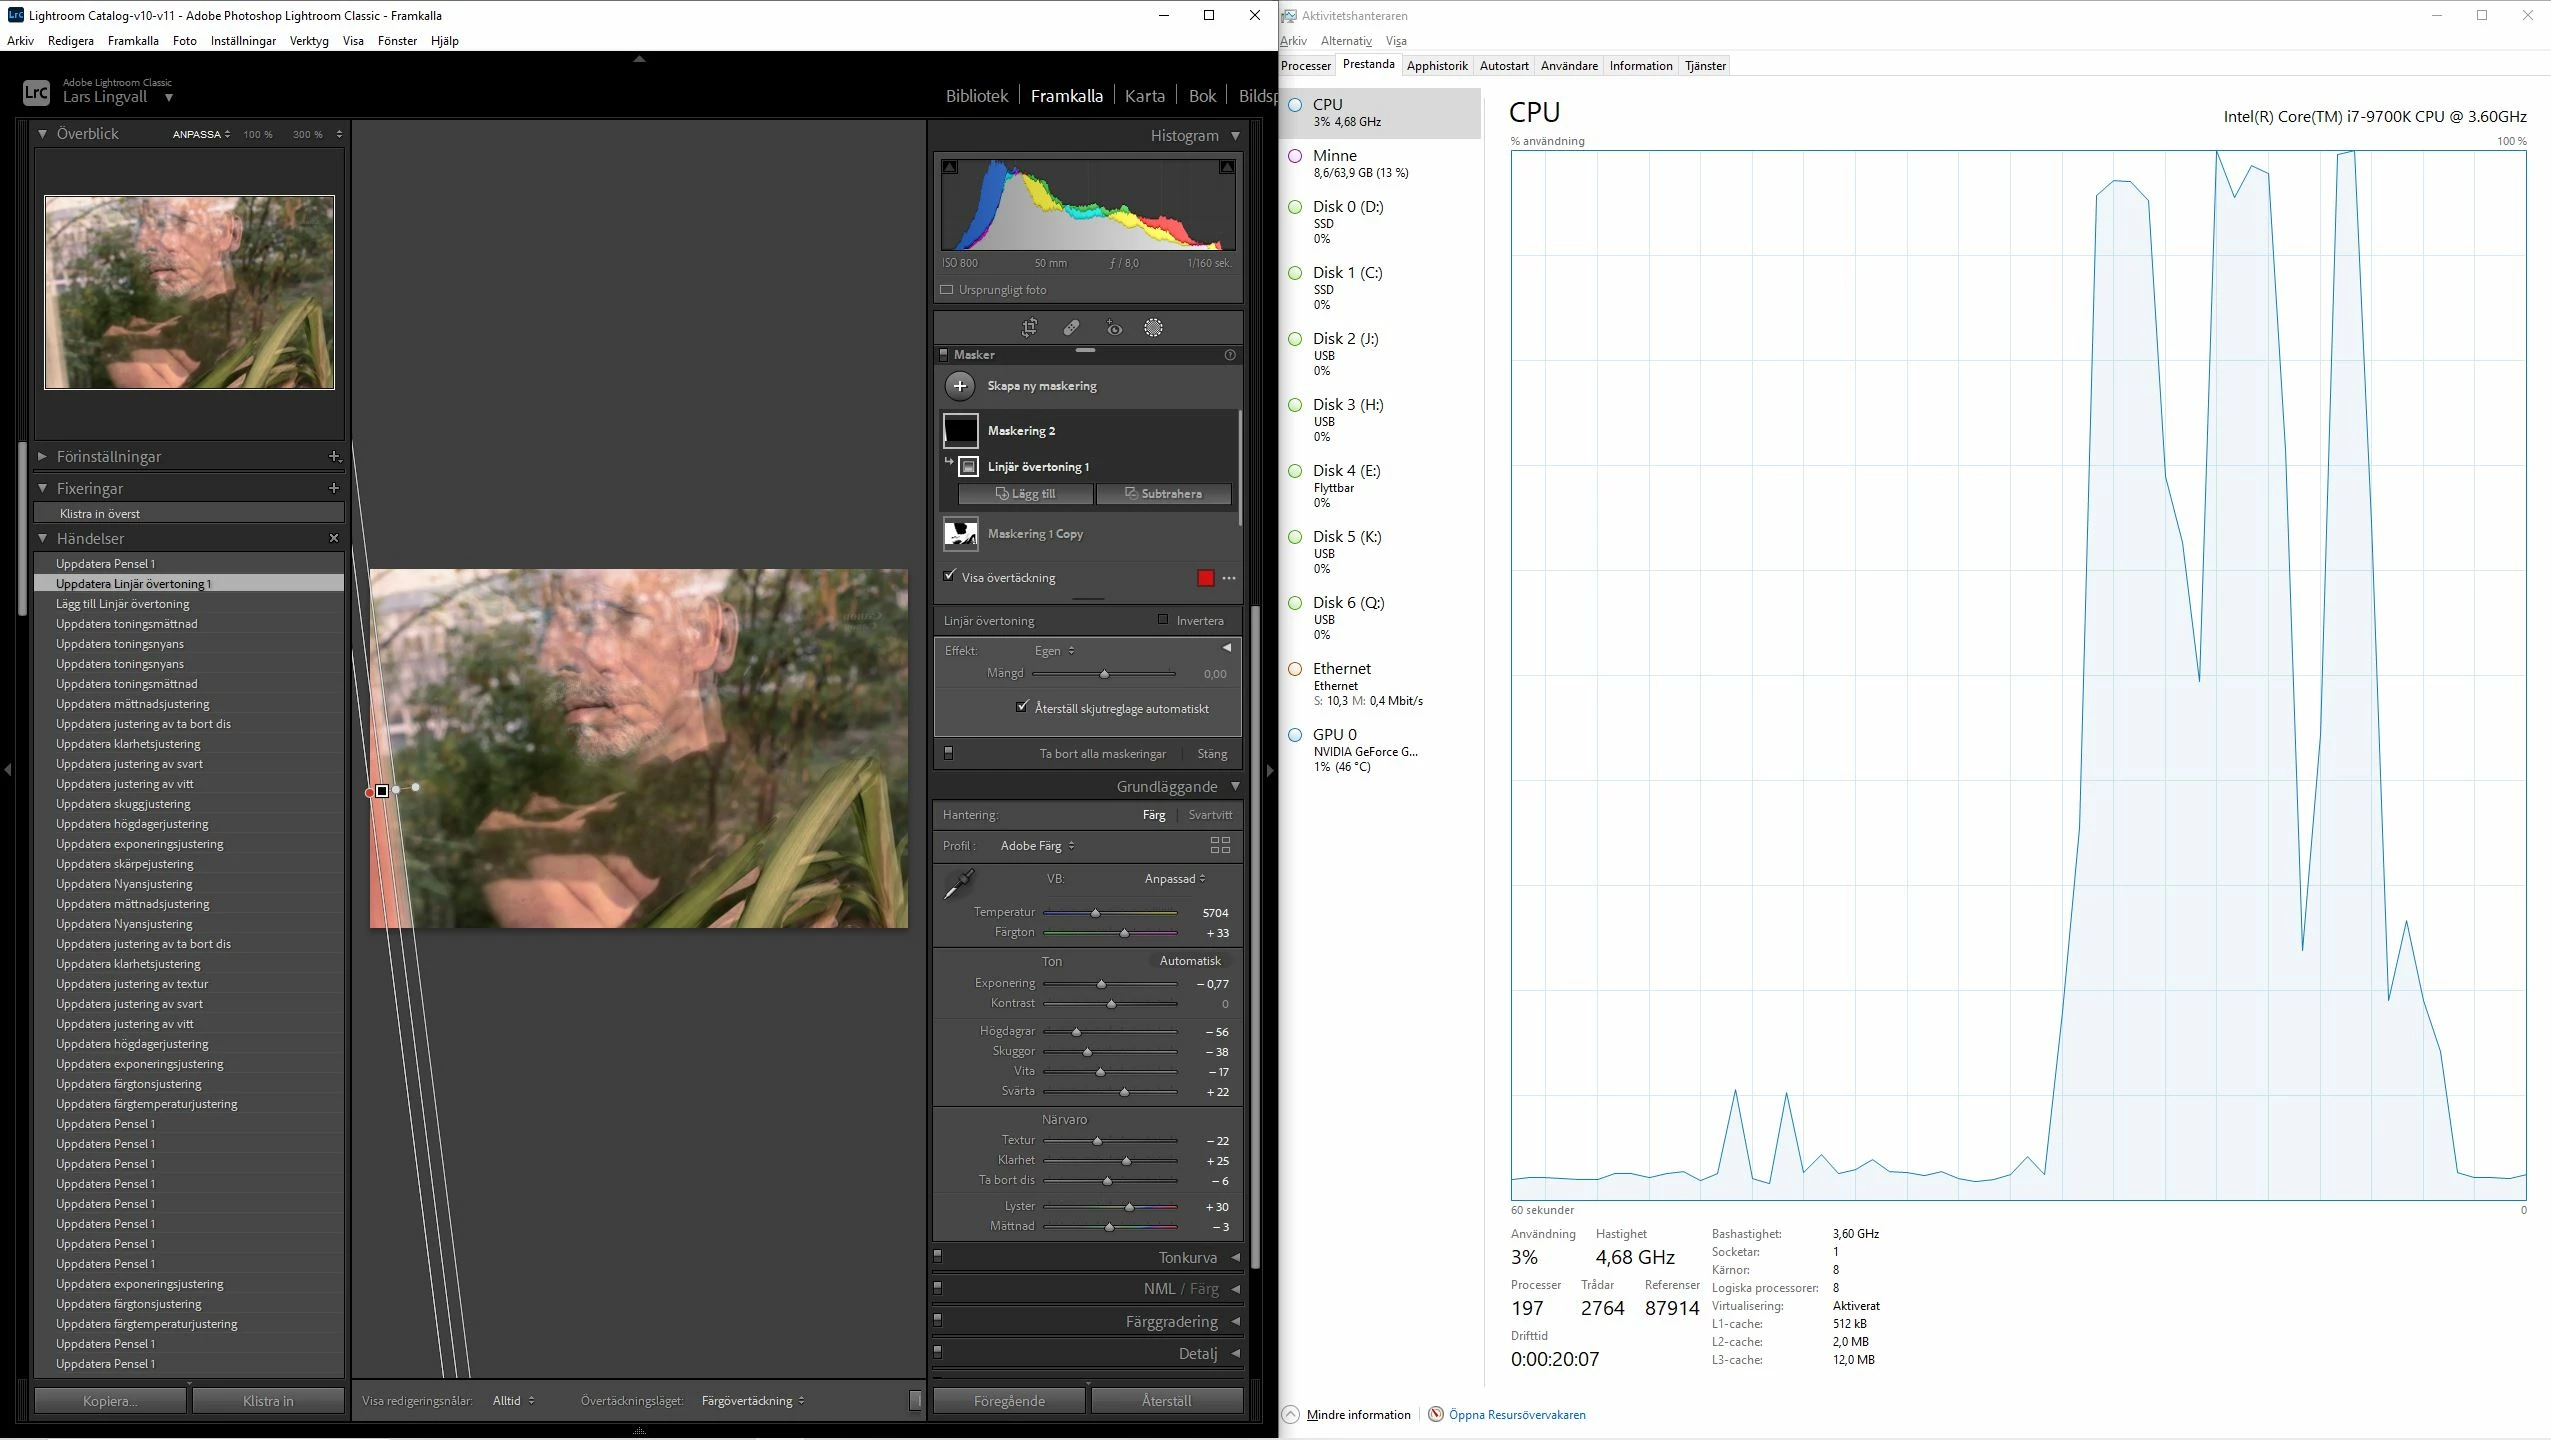Viewport: 2551px width, 1440px height.
Task: Open the Adobe Färg profile dropdown
Action: tap(1037, 846)
